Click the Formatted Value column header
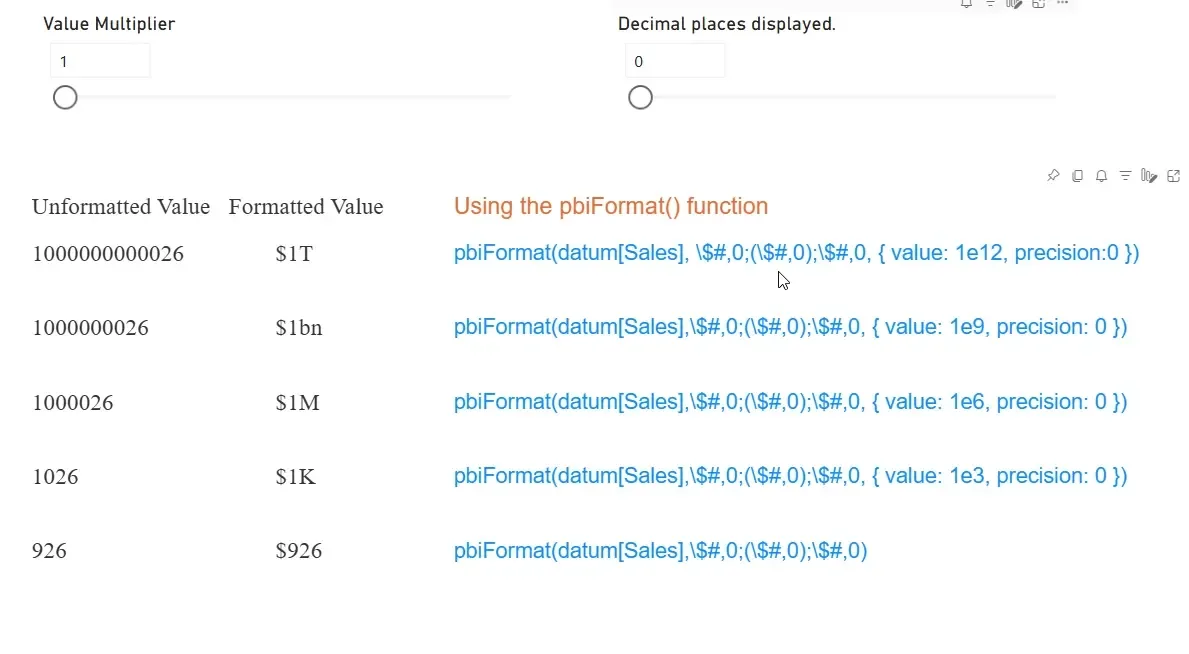Image resolution: width=1189 pixels, height=654 pixels. (x=306, y=206)
